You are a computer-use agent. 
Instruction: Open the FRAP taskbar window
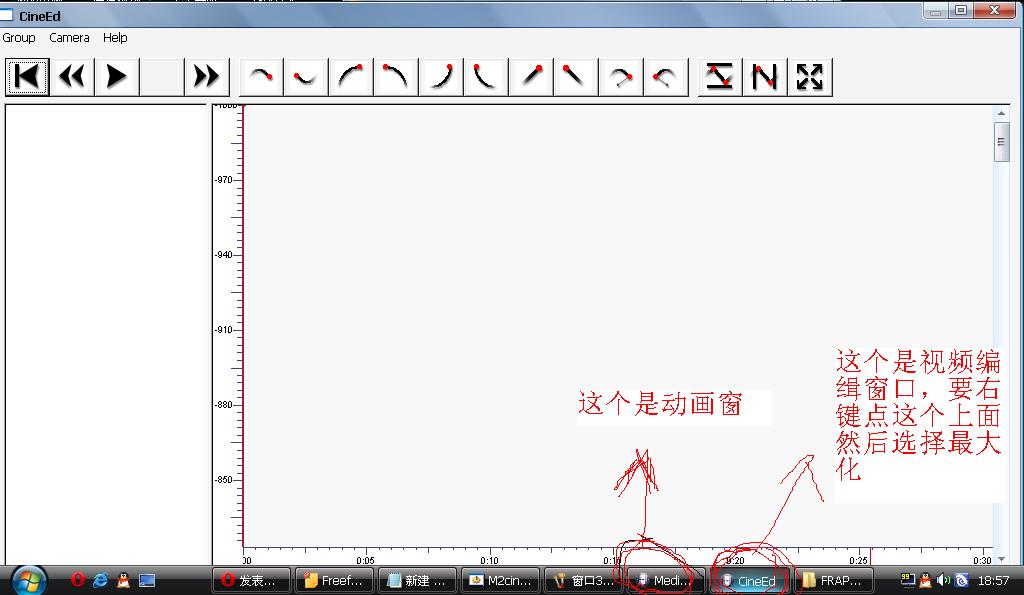pos(835,580)
